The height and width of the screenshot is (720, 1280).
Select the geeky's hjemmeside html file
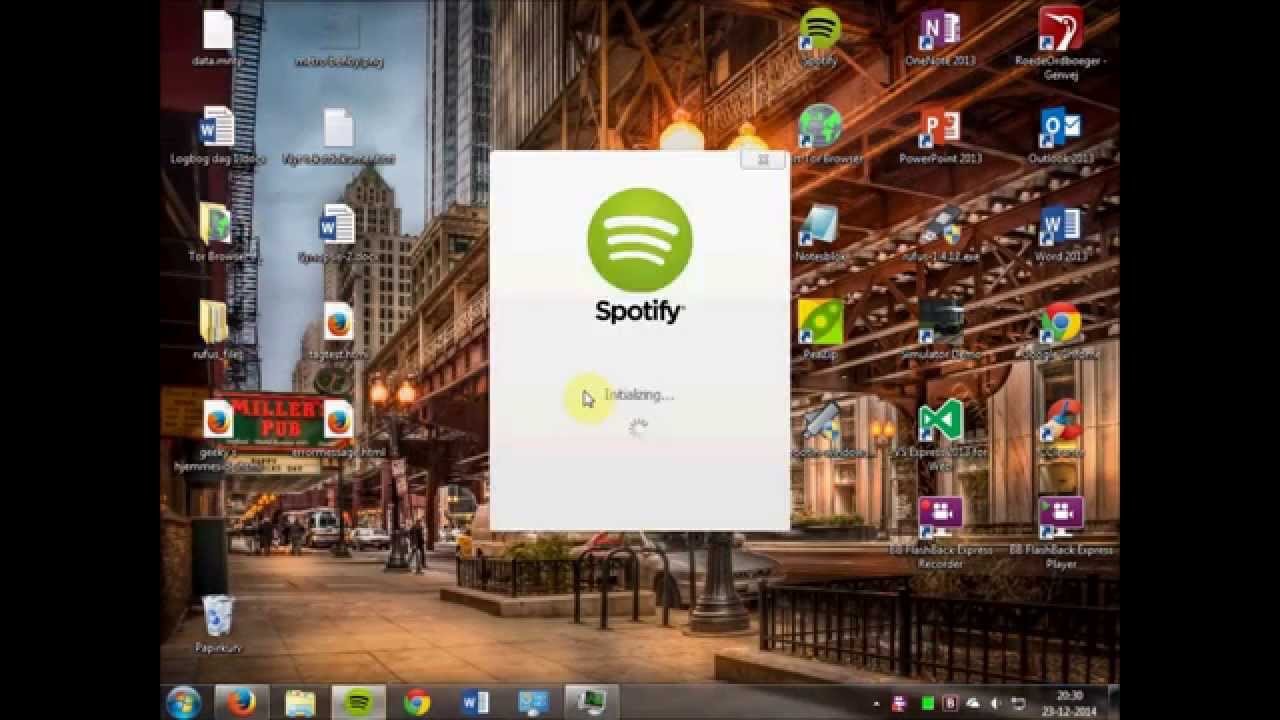[x=217, y=435]
